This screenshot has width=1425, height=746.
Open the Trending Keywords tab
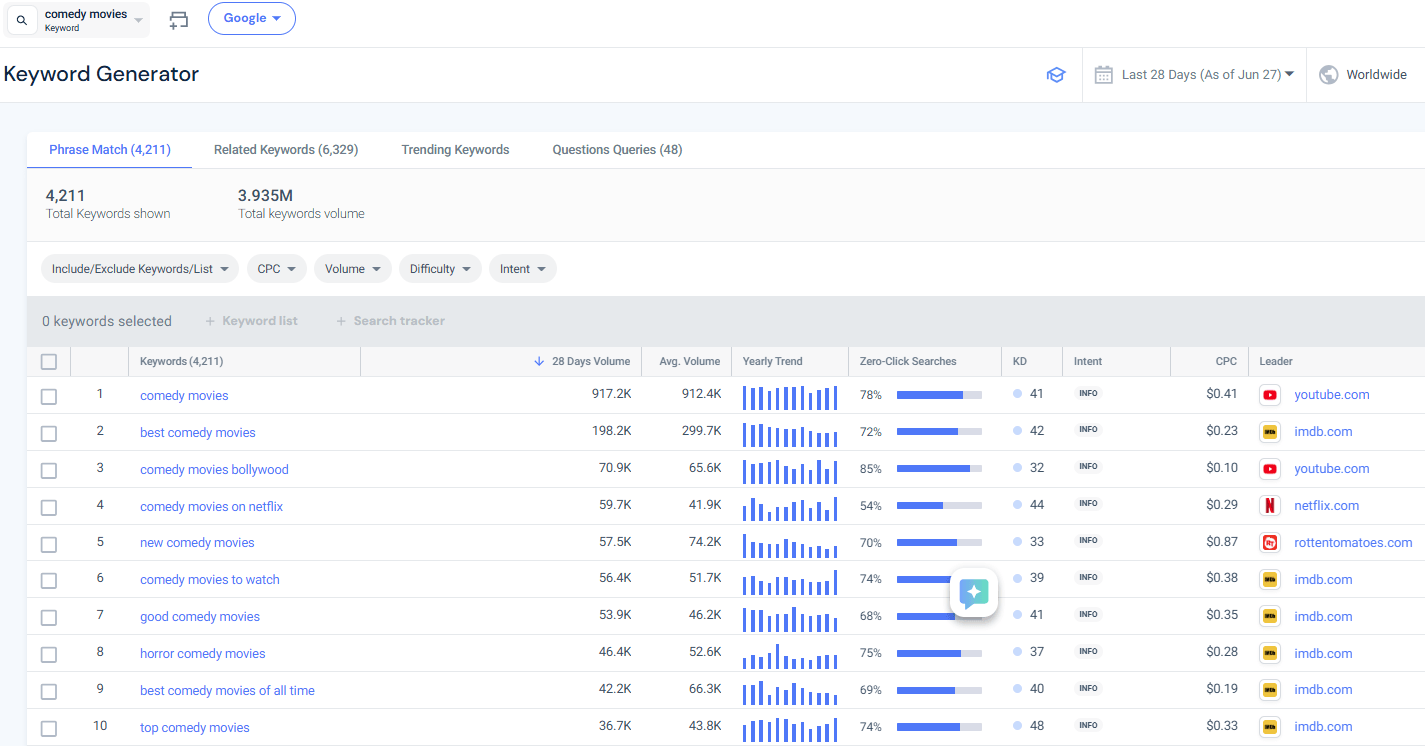(455, 150)
